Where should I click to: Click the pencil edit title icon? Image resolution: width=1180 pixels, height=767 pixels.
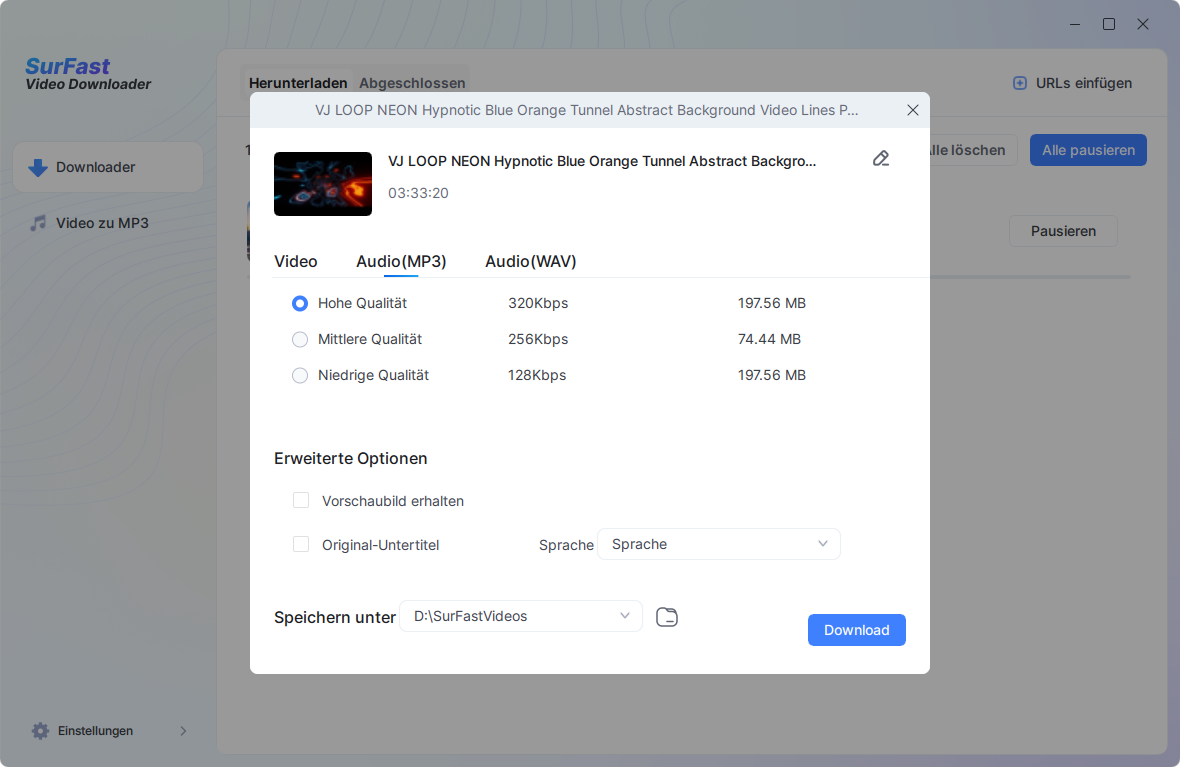tap(881, 158)
